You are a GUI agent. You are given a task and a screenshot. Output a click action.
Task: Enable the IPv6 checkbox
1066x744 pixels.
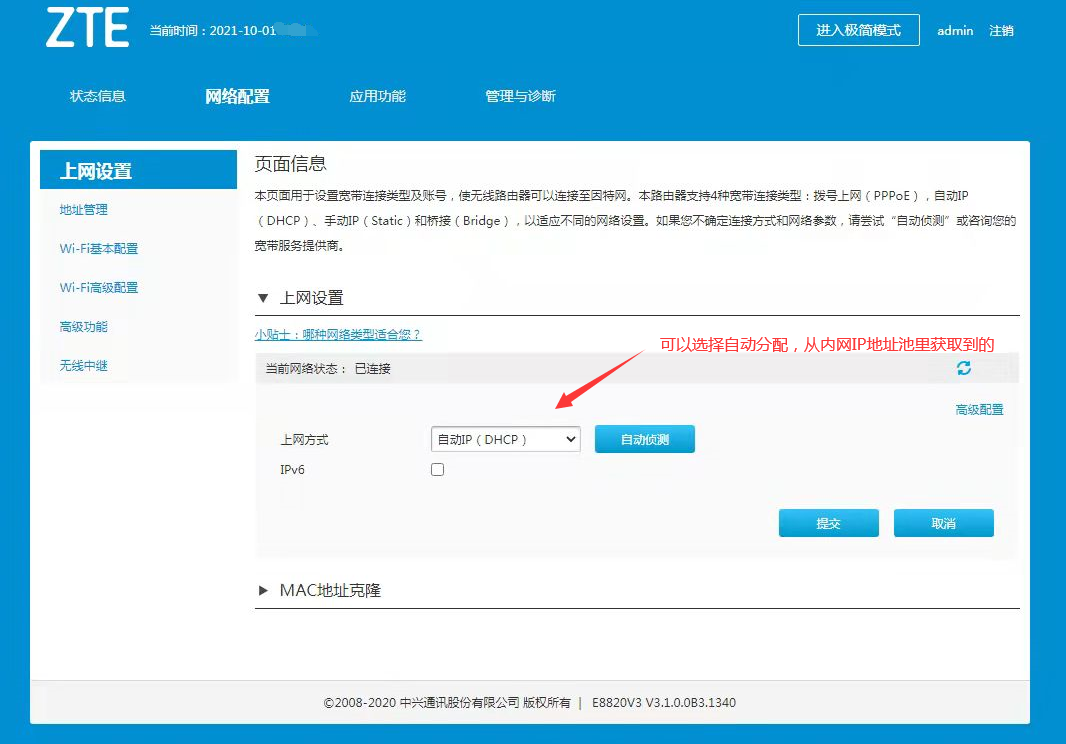(x=437, y=469)
